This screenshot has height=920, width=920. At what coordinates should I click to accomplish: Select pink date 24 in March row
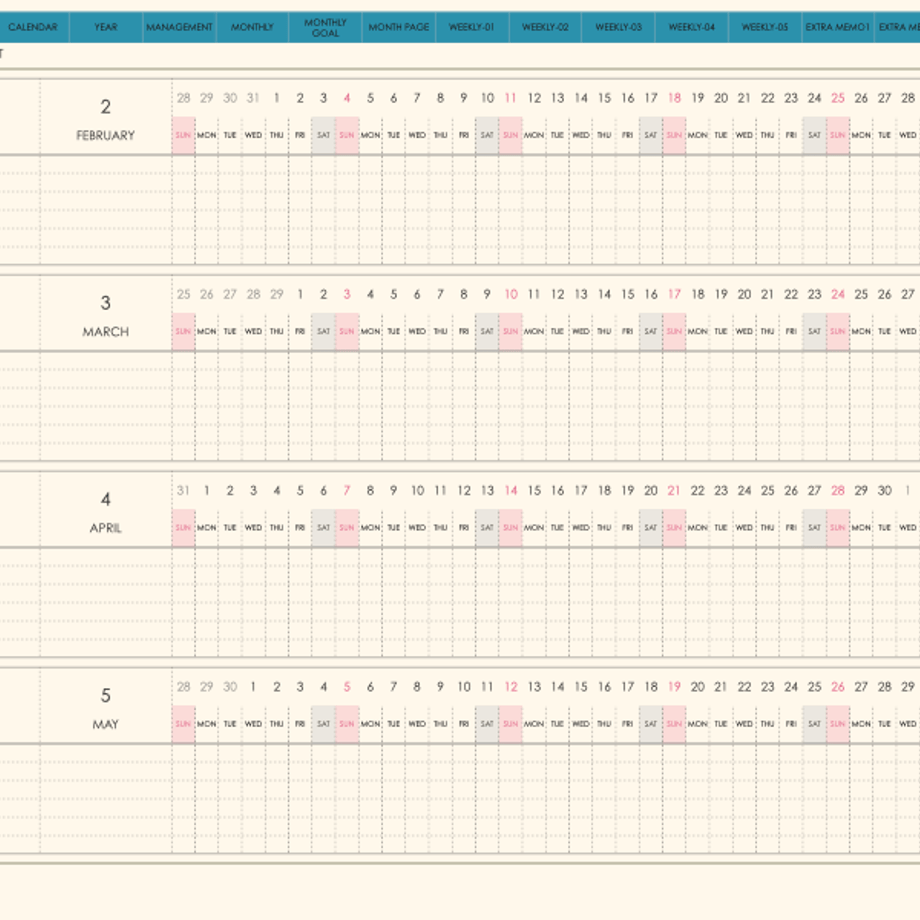click(838, 295)
